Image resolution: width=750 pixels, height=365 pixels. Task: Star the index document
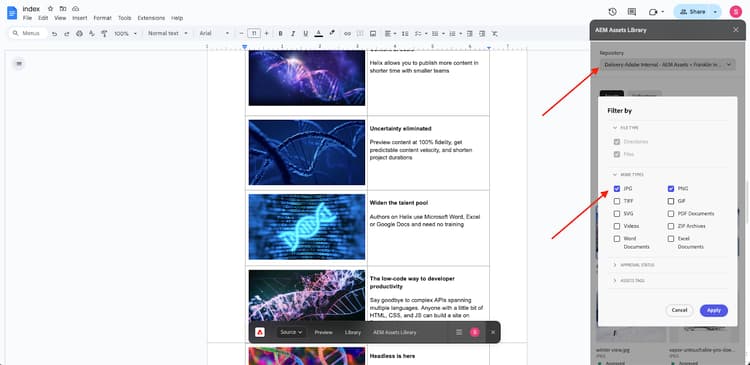click(x=50, y=9)
